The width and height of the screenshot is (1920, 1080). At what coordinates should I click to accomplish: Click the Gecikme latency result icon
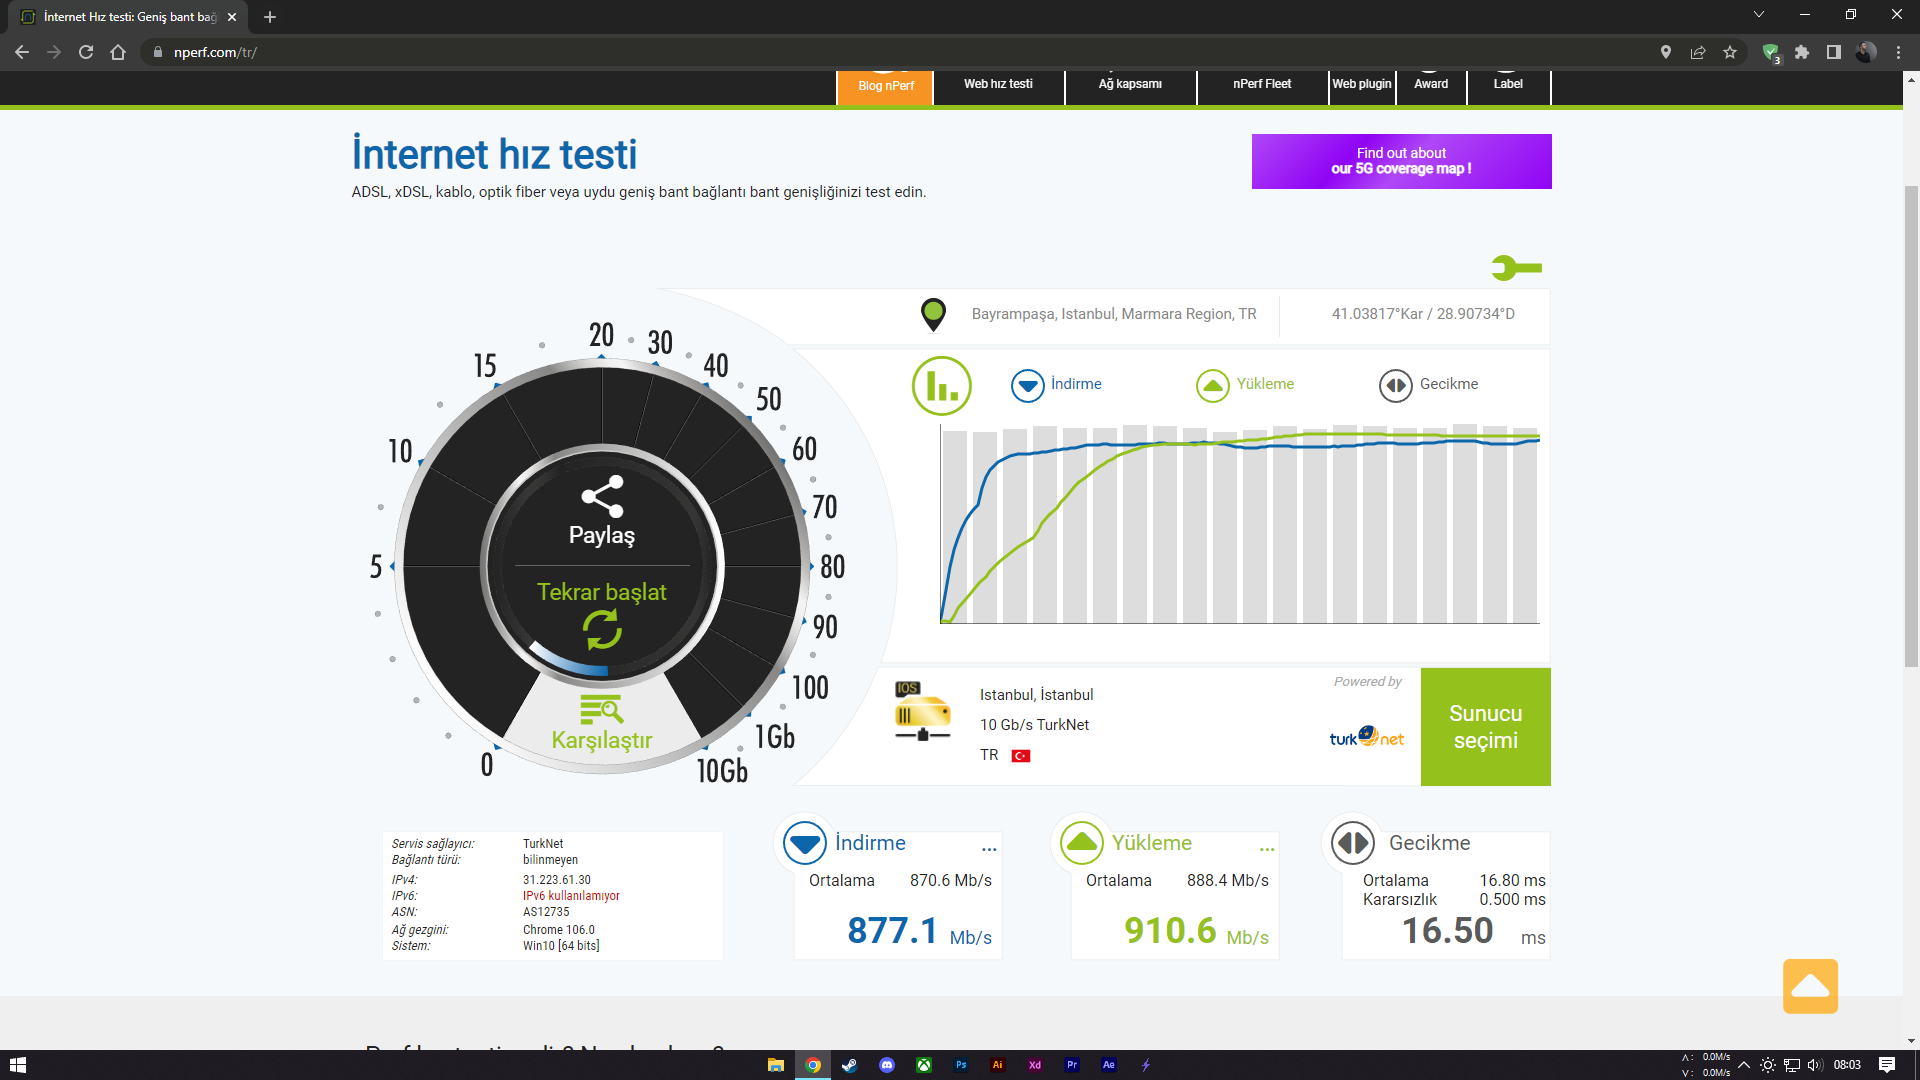pos(1353,843)
